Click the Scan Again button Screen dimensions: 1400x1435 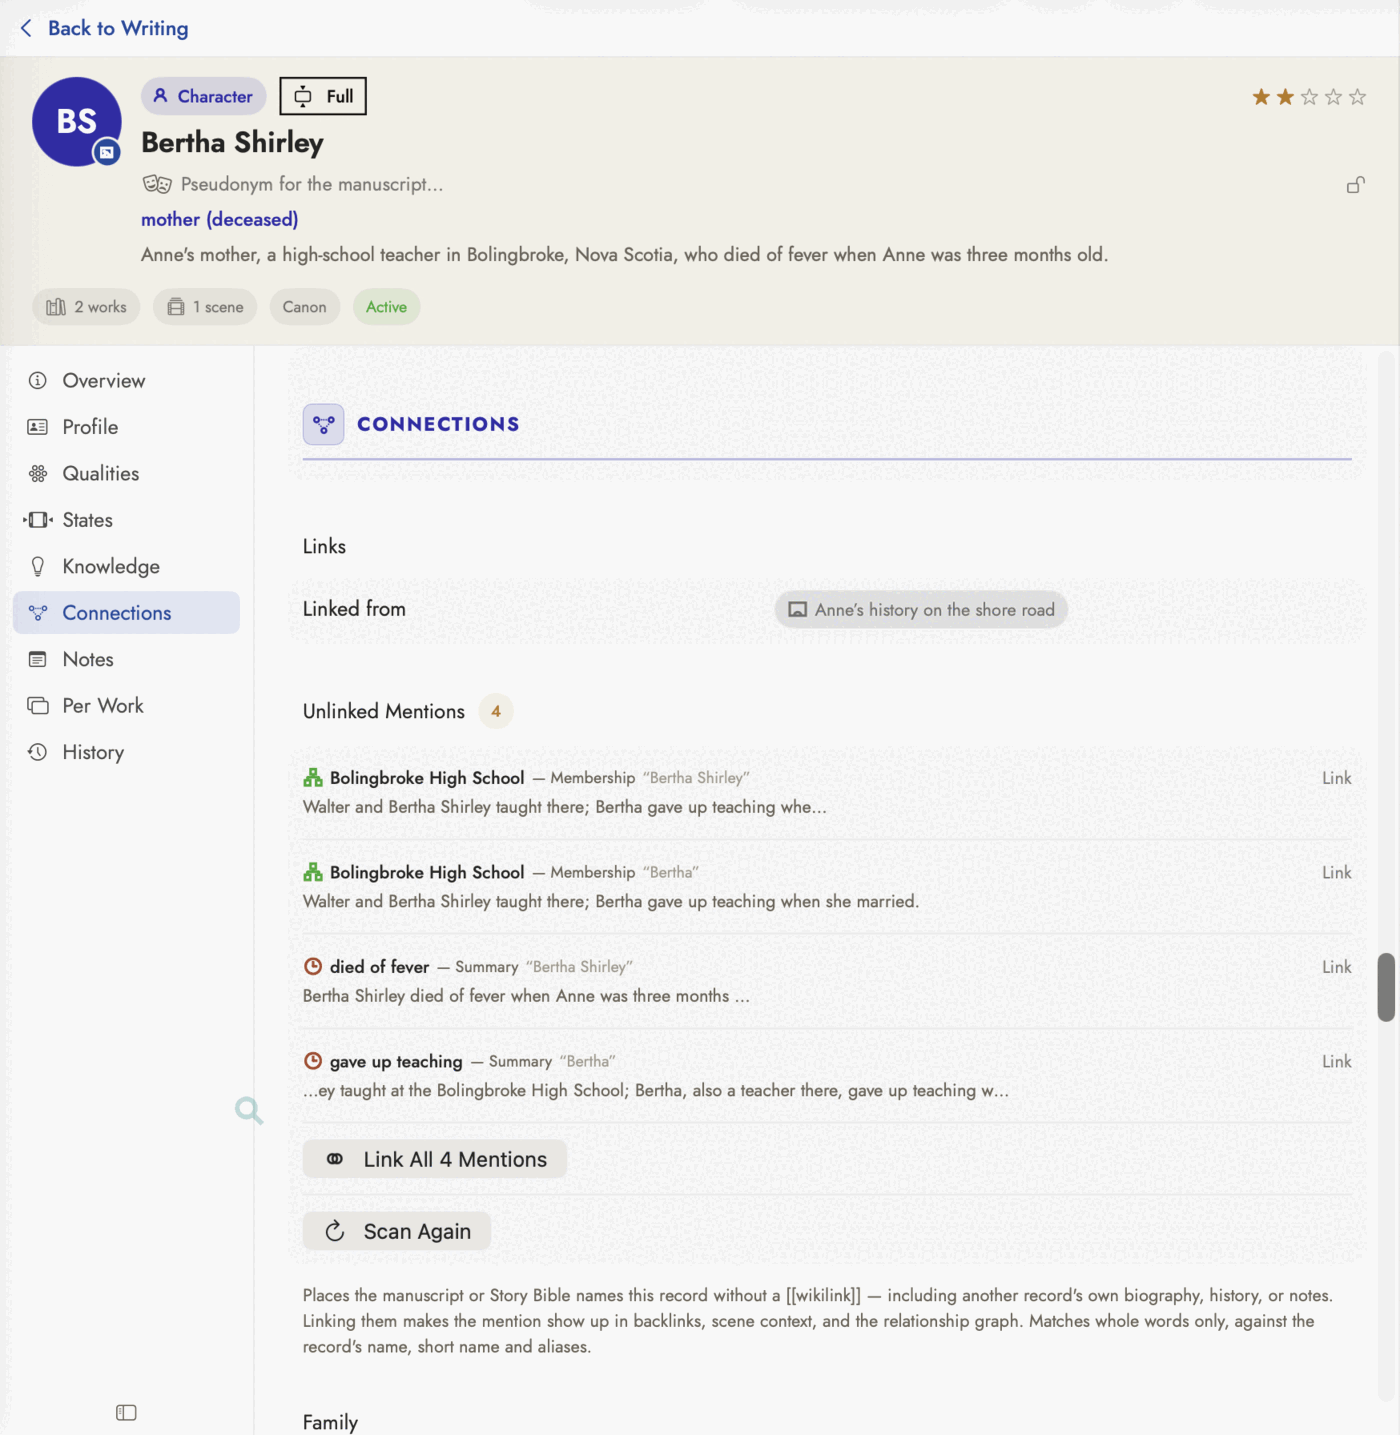397,1231
